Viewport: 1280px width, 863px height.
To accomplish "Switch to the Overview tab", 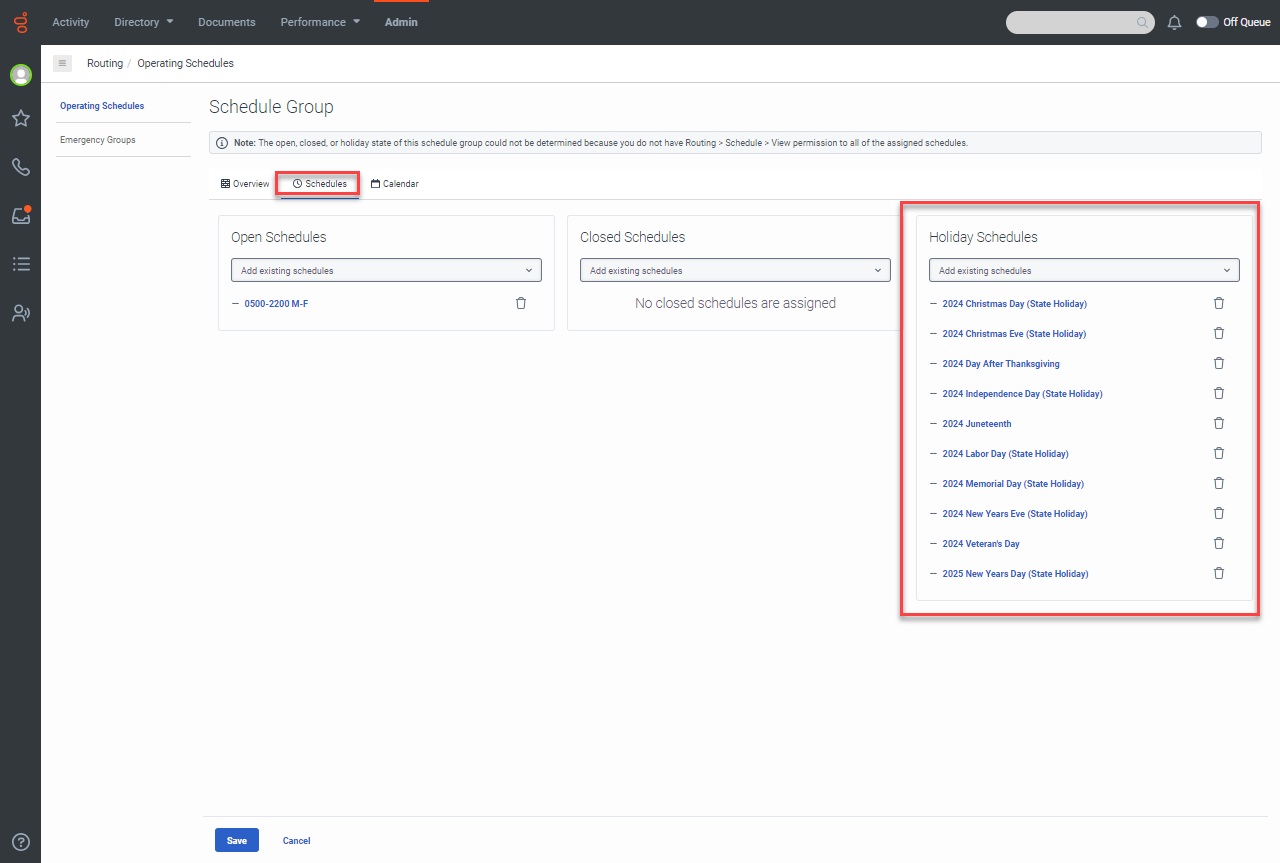I will 245,184.
